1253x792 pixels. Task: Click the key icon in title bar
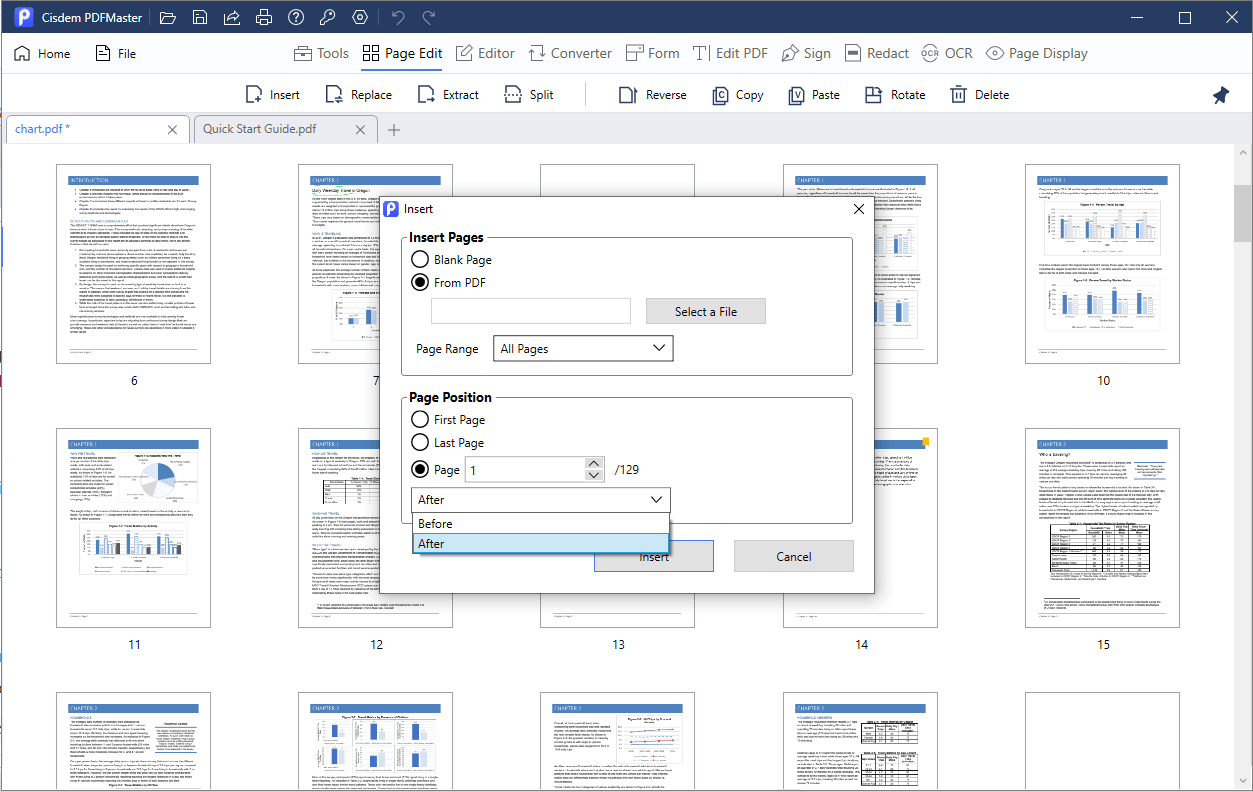click(x=328, y=18)
